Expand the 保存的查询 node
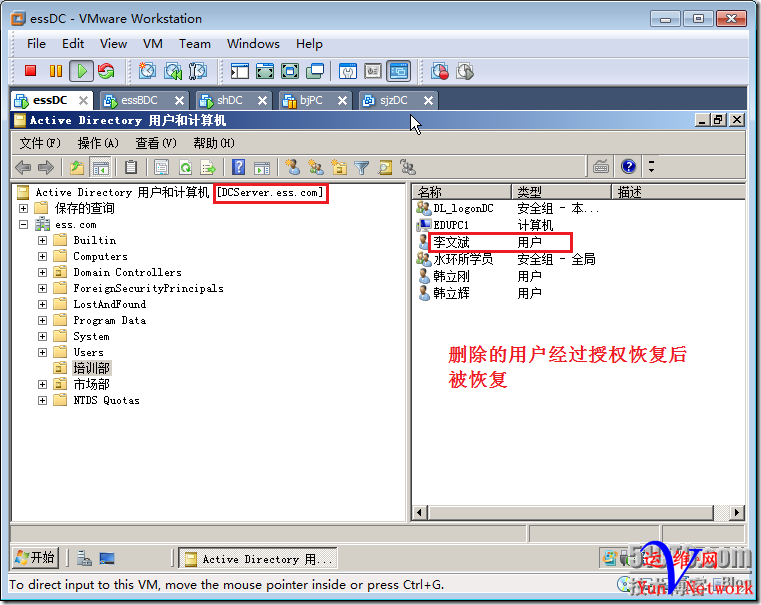Screen dimensions: 761x605 (23, 209)
